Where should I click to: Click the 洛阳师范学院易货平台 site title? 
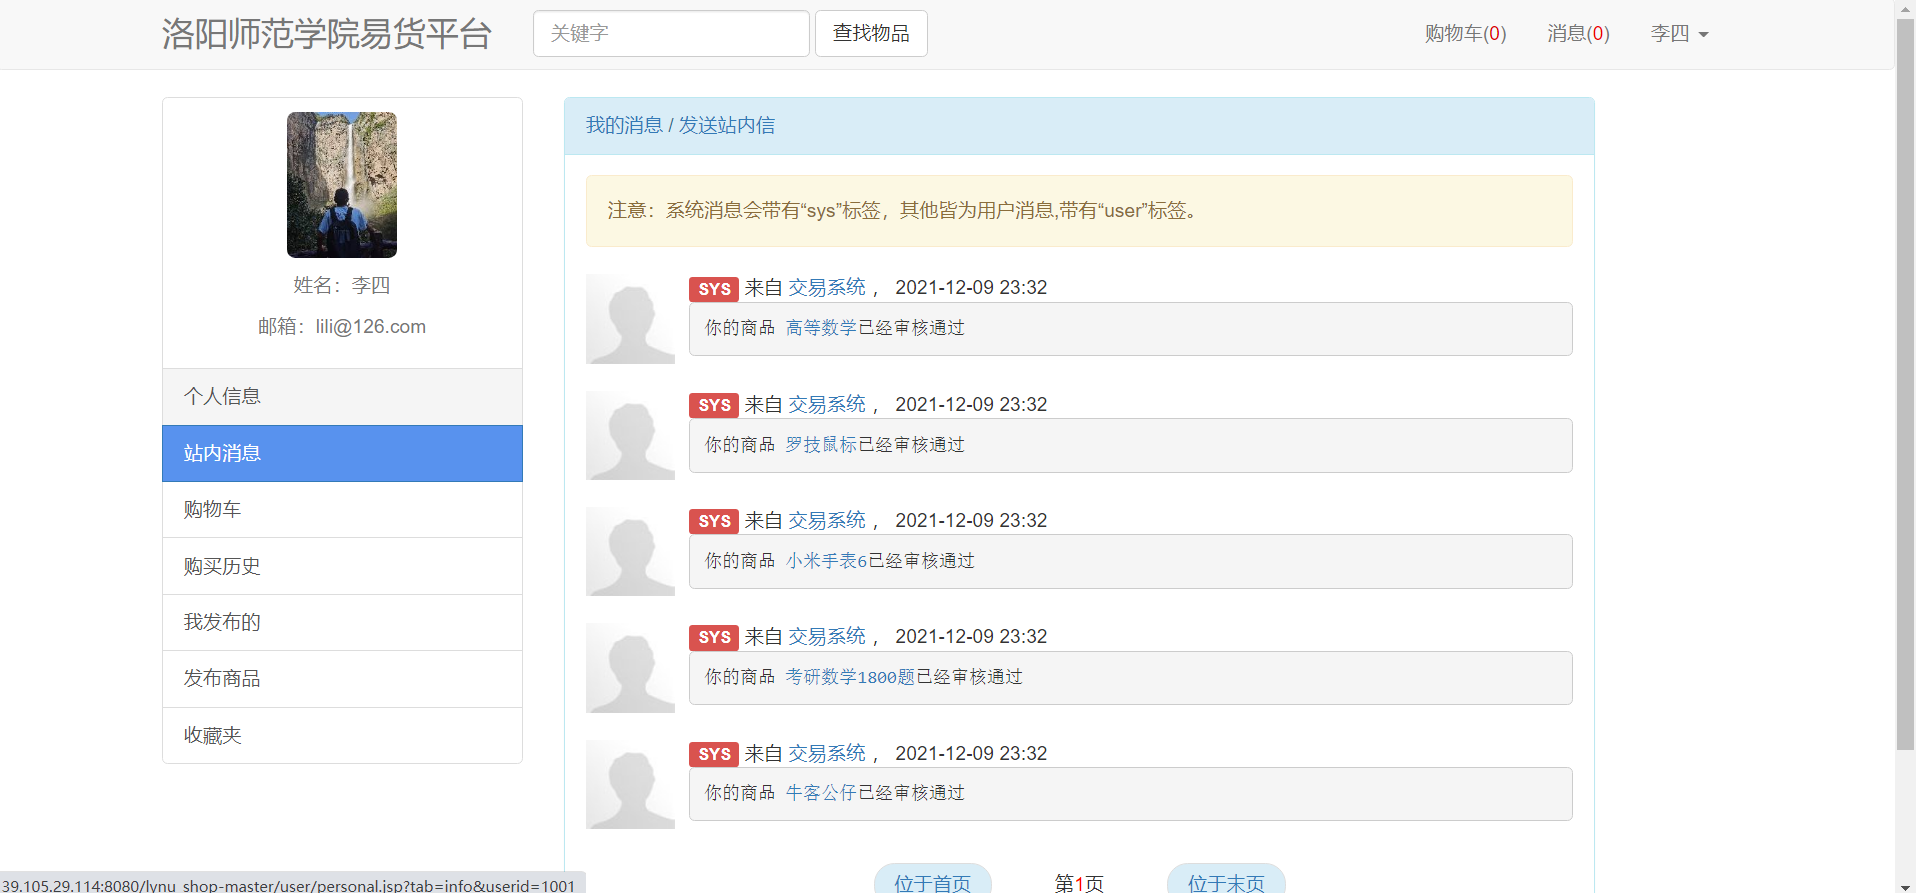pos(326,34)
